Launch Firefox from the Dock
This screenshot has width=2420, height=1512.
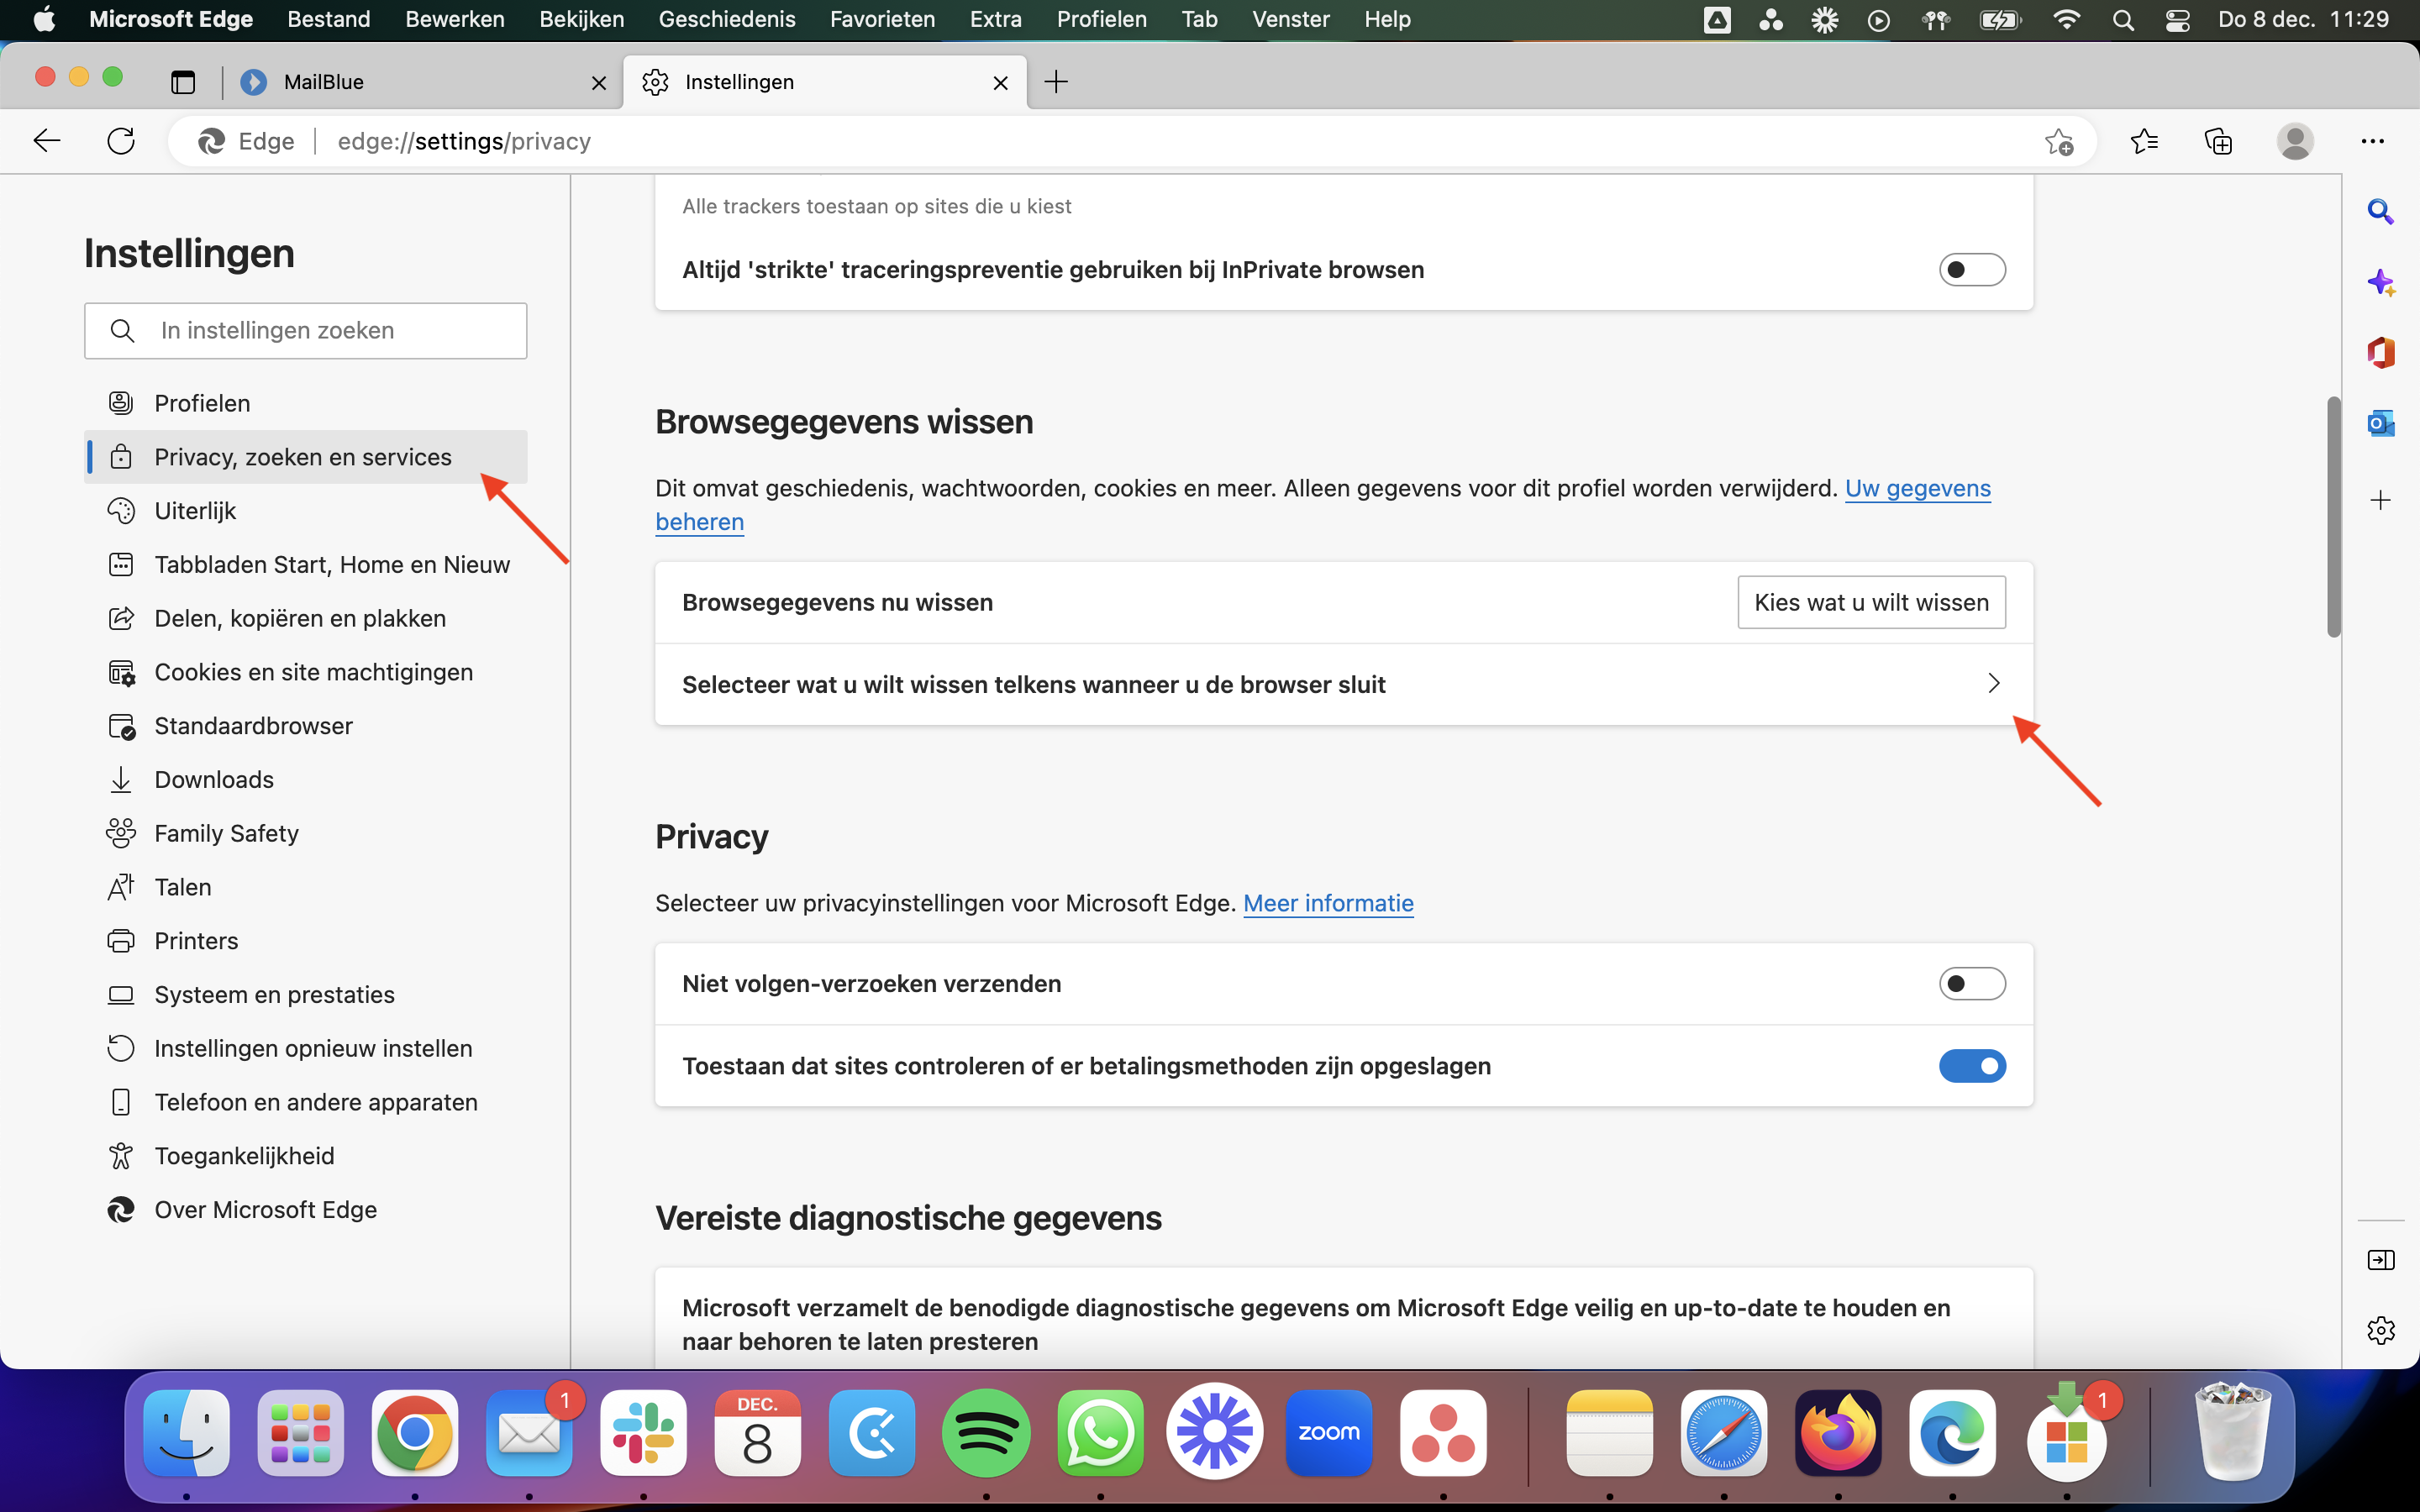(x=1838, y=1433)
